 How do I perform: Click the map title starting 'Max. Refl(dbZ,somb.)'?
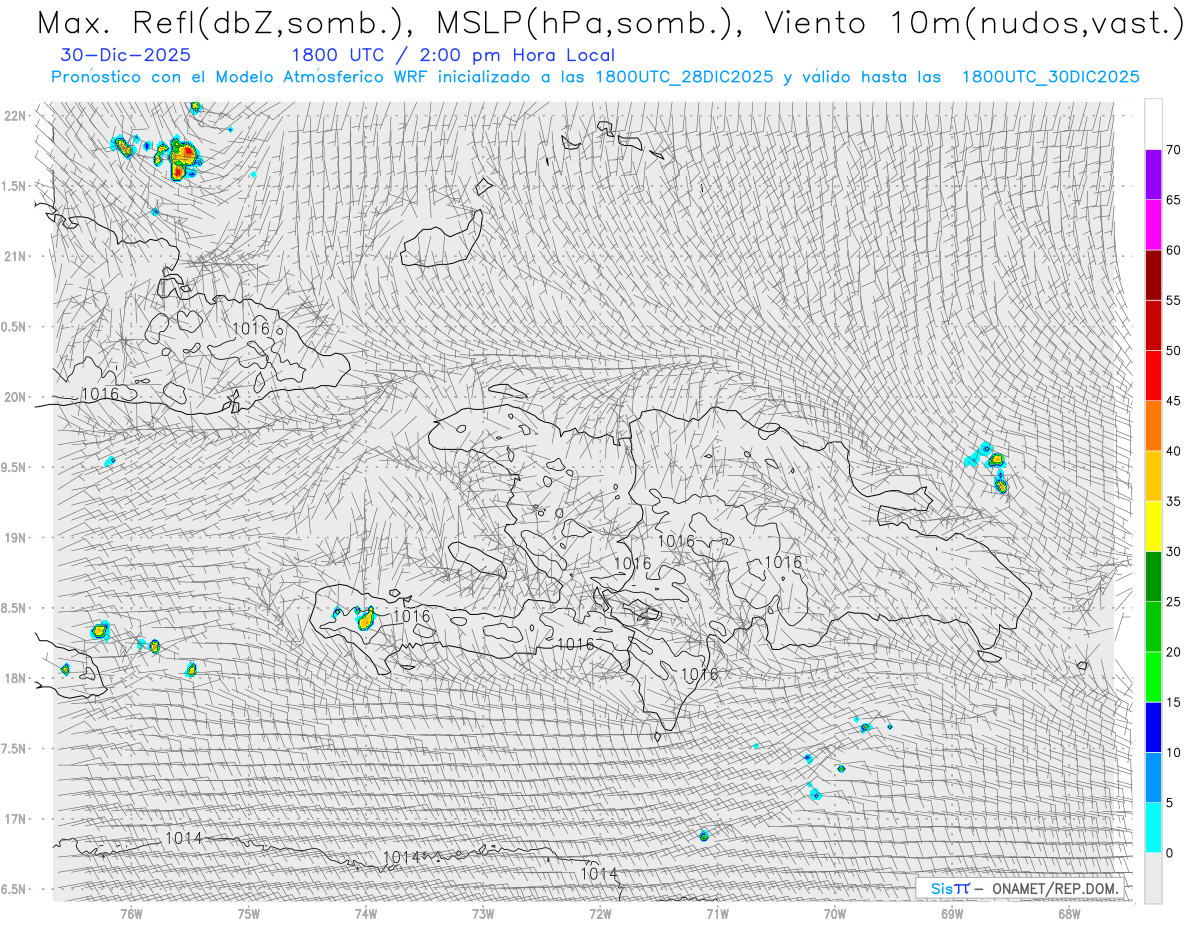[609, 23]
